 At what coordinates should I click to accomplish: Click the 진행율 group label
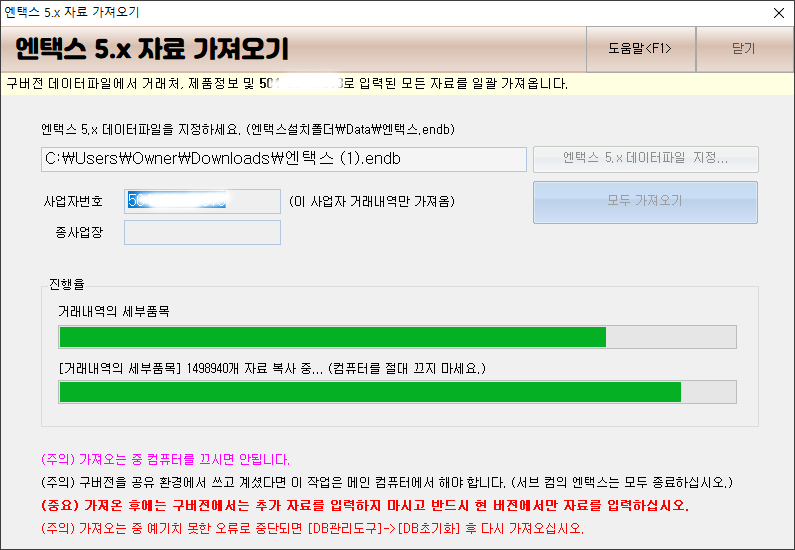(x=66, y=284)
